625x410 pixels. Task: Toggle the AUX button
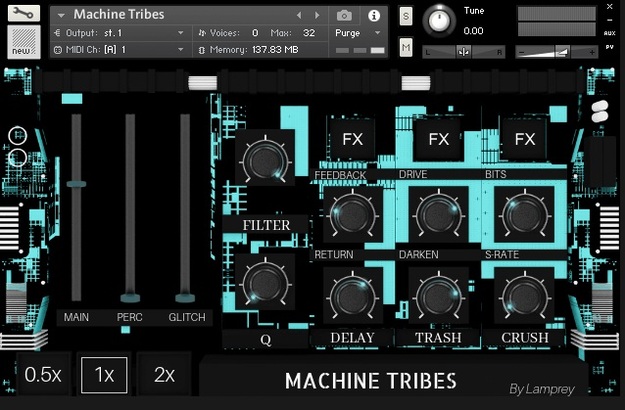pos(609,33)
